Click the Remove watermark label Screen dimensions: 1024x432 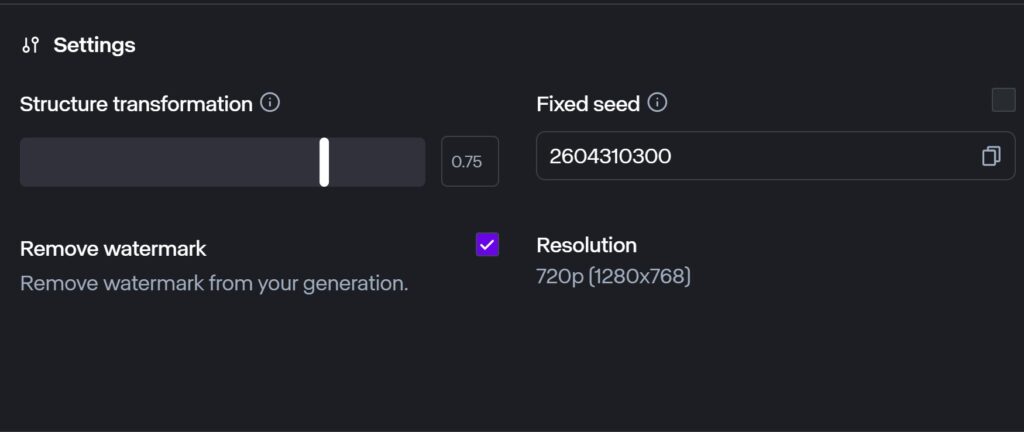[113, 249]
